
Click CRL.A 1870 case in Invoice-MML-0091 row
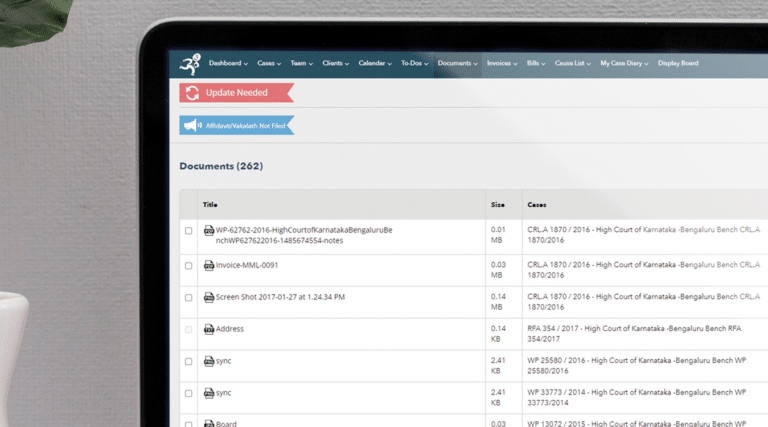(x=644, y=270)
